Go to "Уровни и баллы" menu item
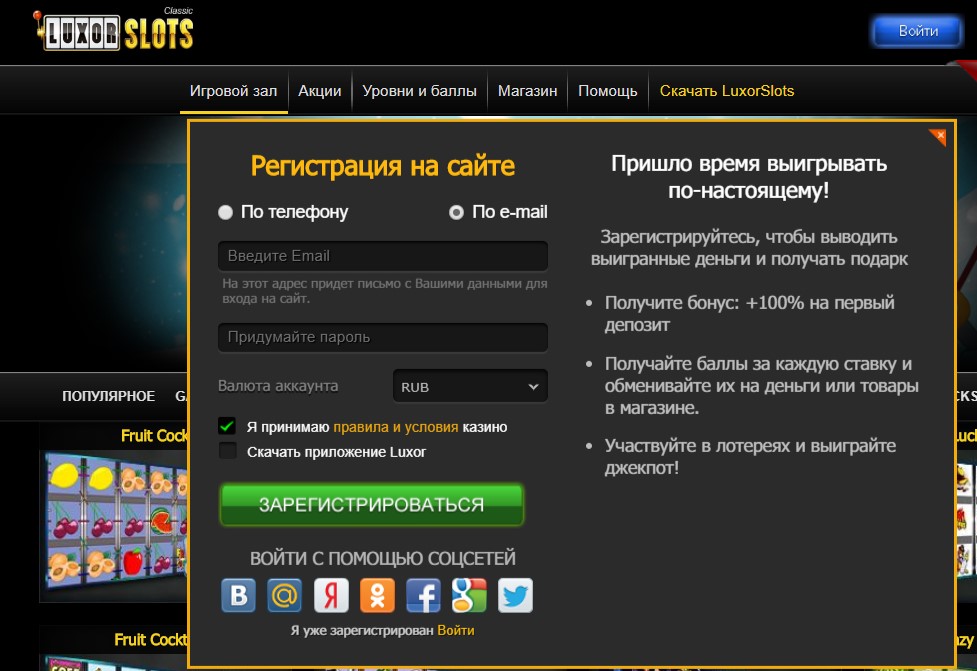 point(419,91)
